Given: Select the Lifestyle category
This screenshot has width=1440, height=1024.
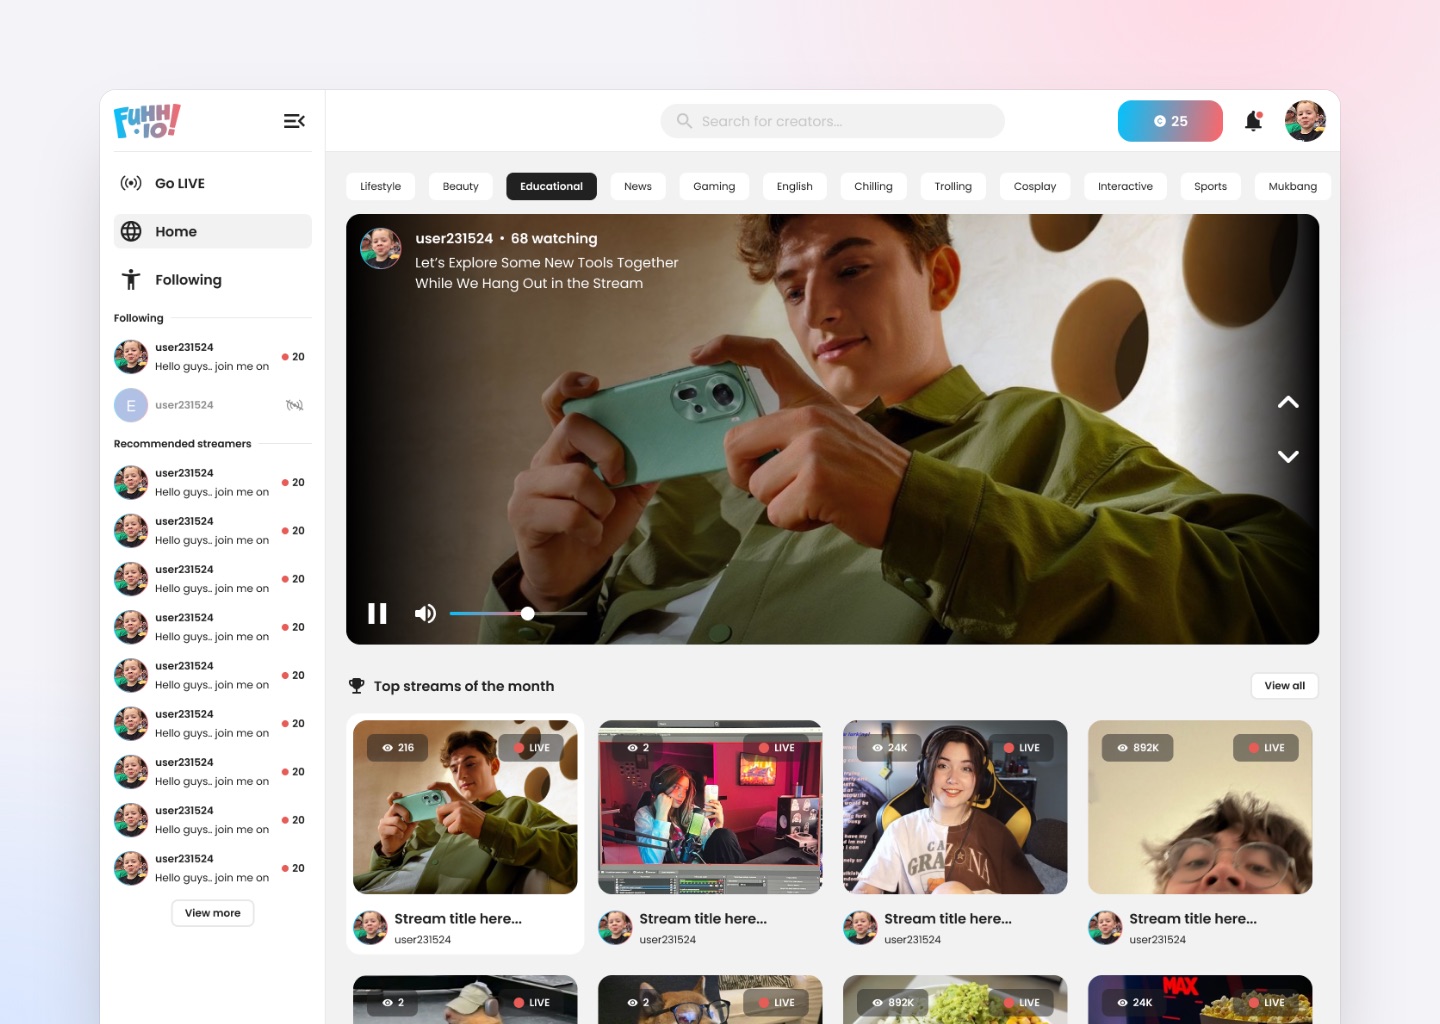Looking at the screenshot, I should [380, 186].
